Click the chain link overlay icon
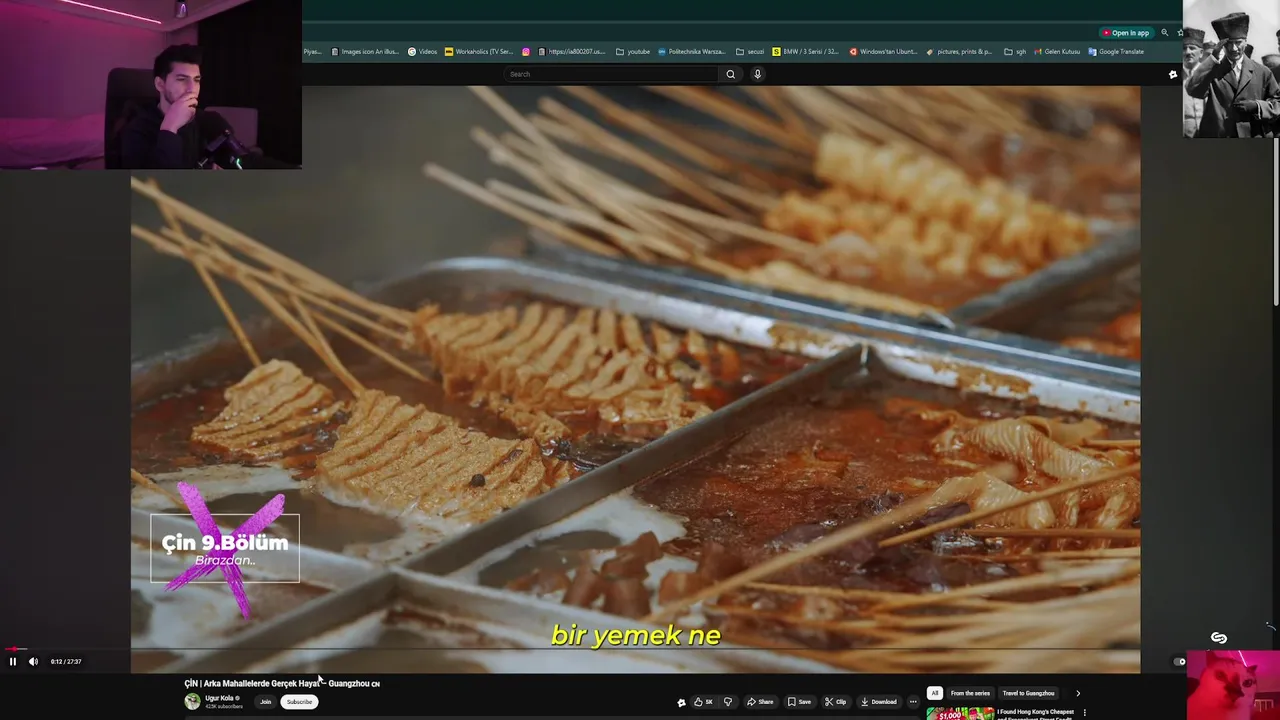 [1218, 638]
